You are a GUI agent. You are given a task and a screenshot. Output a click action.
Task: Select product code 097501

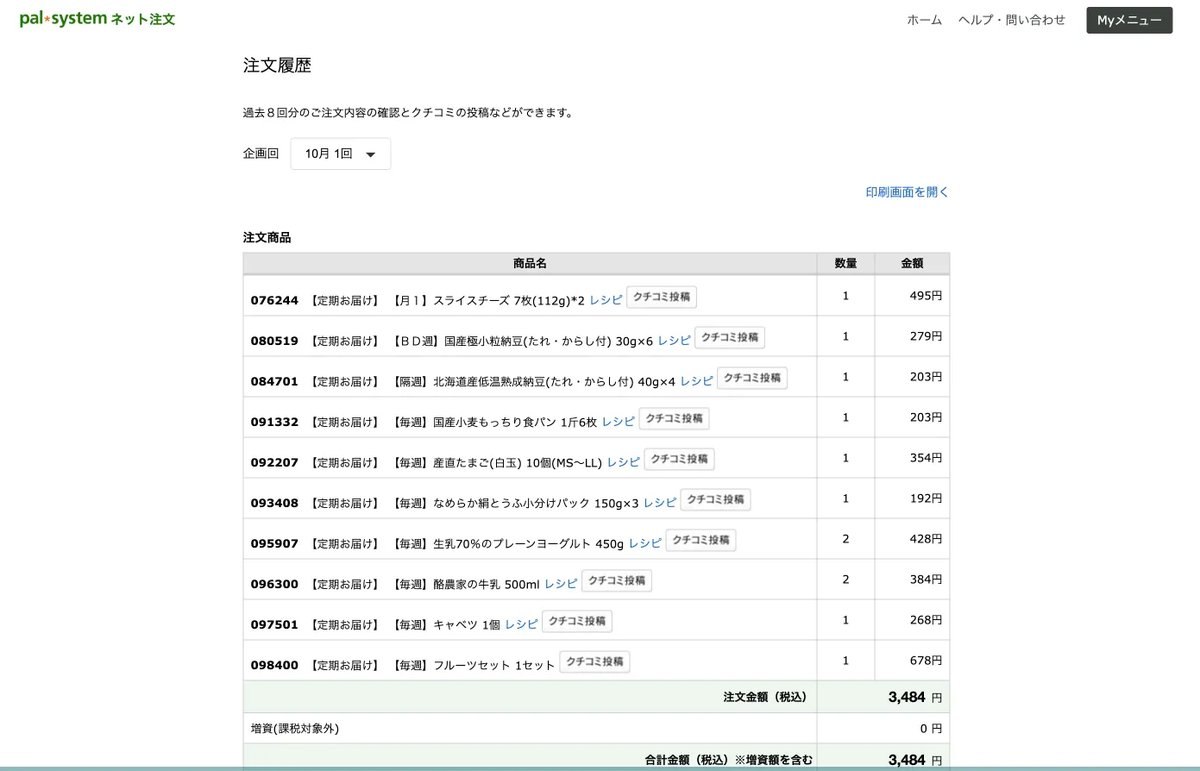click(274, 624)
